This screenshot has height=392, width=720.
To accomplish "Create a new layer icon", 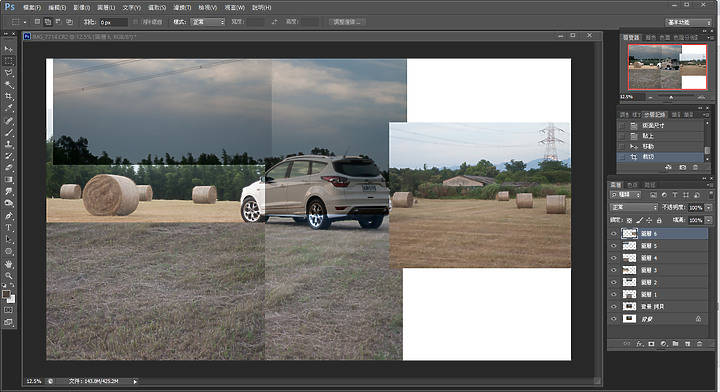I will pos(687,343).
